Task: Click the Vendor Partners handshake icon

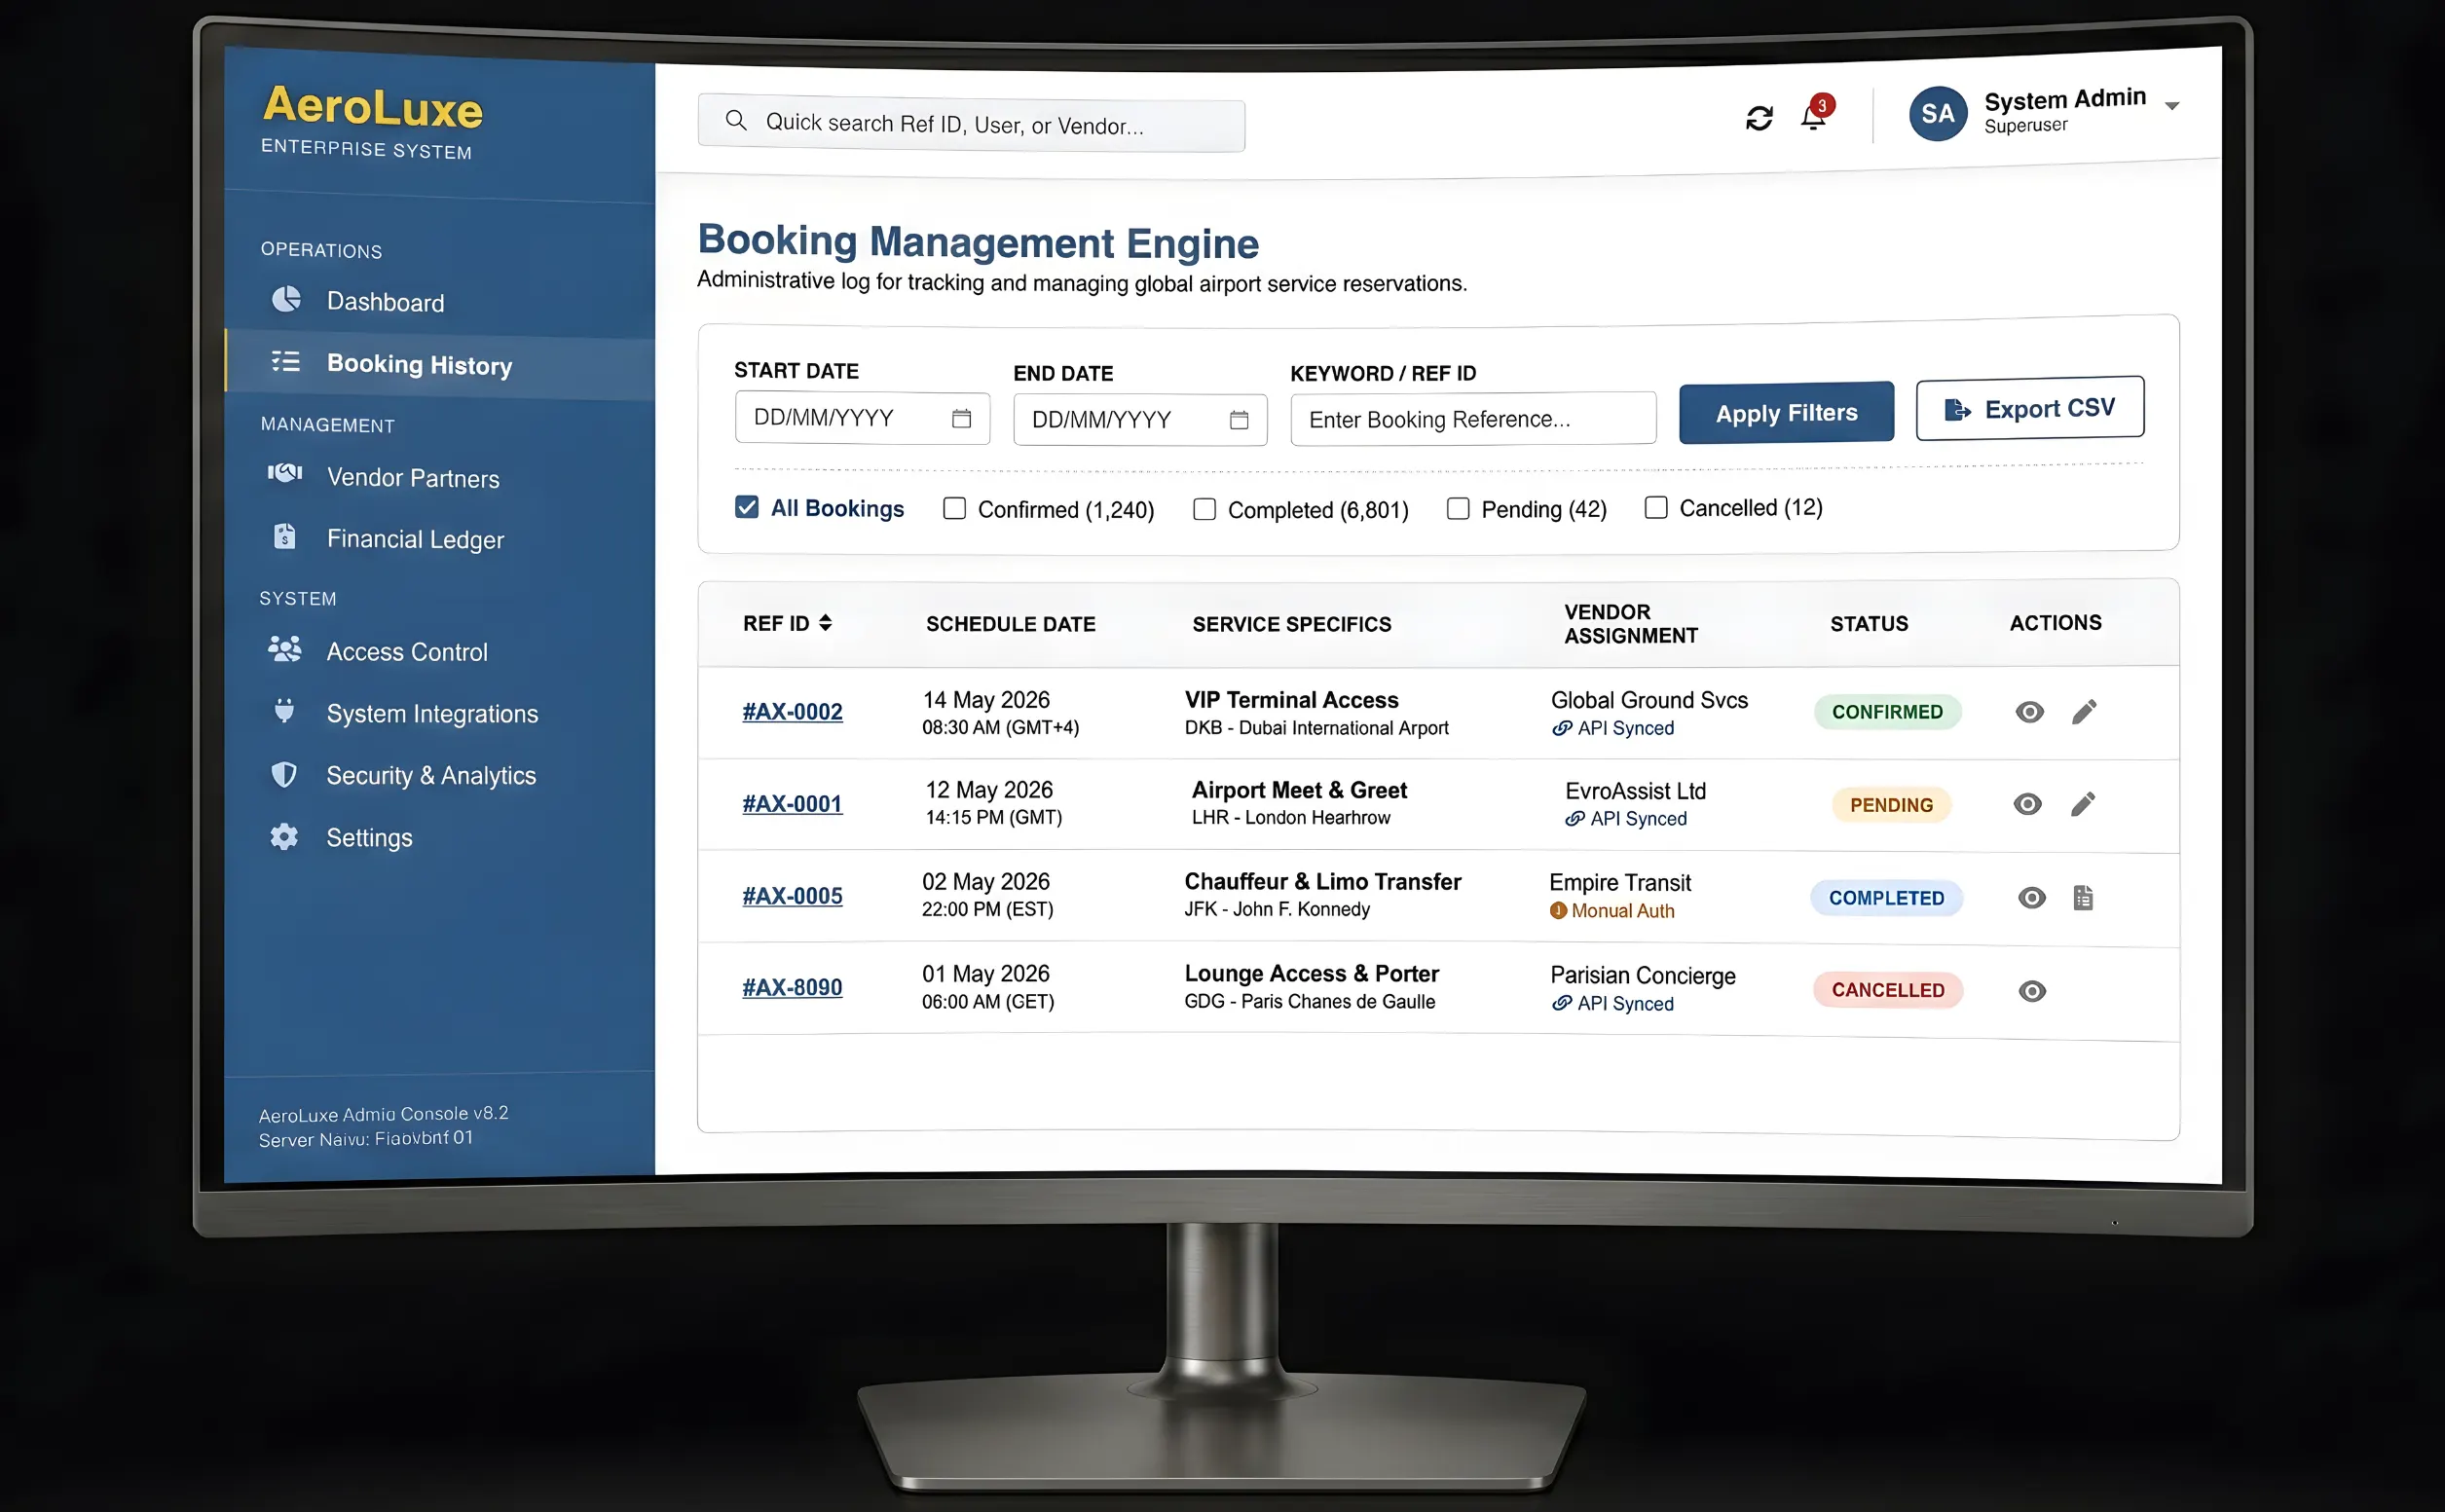Action: 285,473
